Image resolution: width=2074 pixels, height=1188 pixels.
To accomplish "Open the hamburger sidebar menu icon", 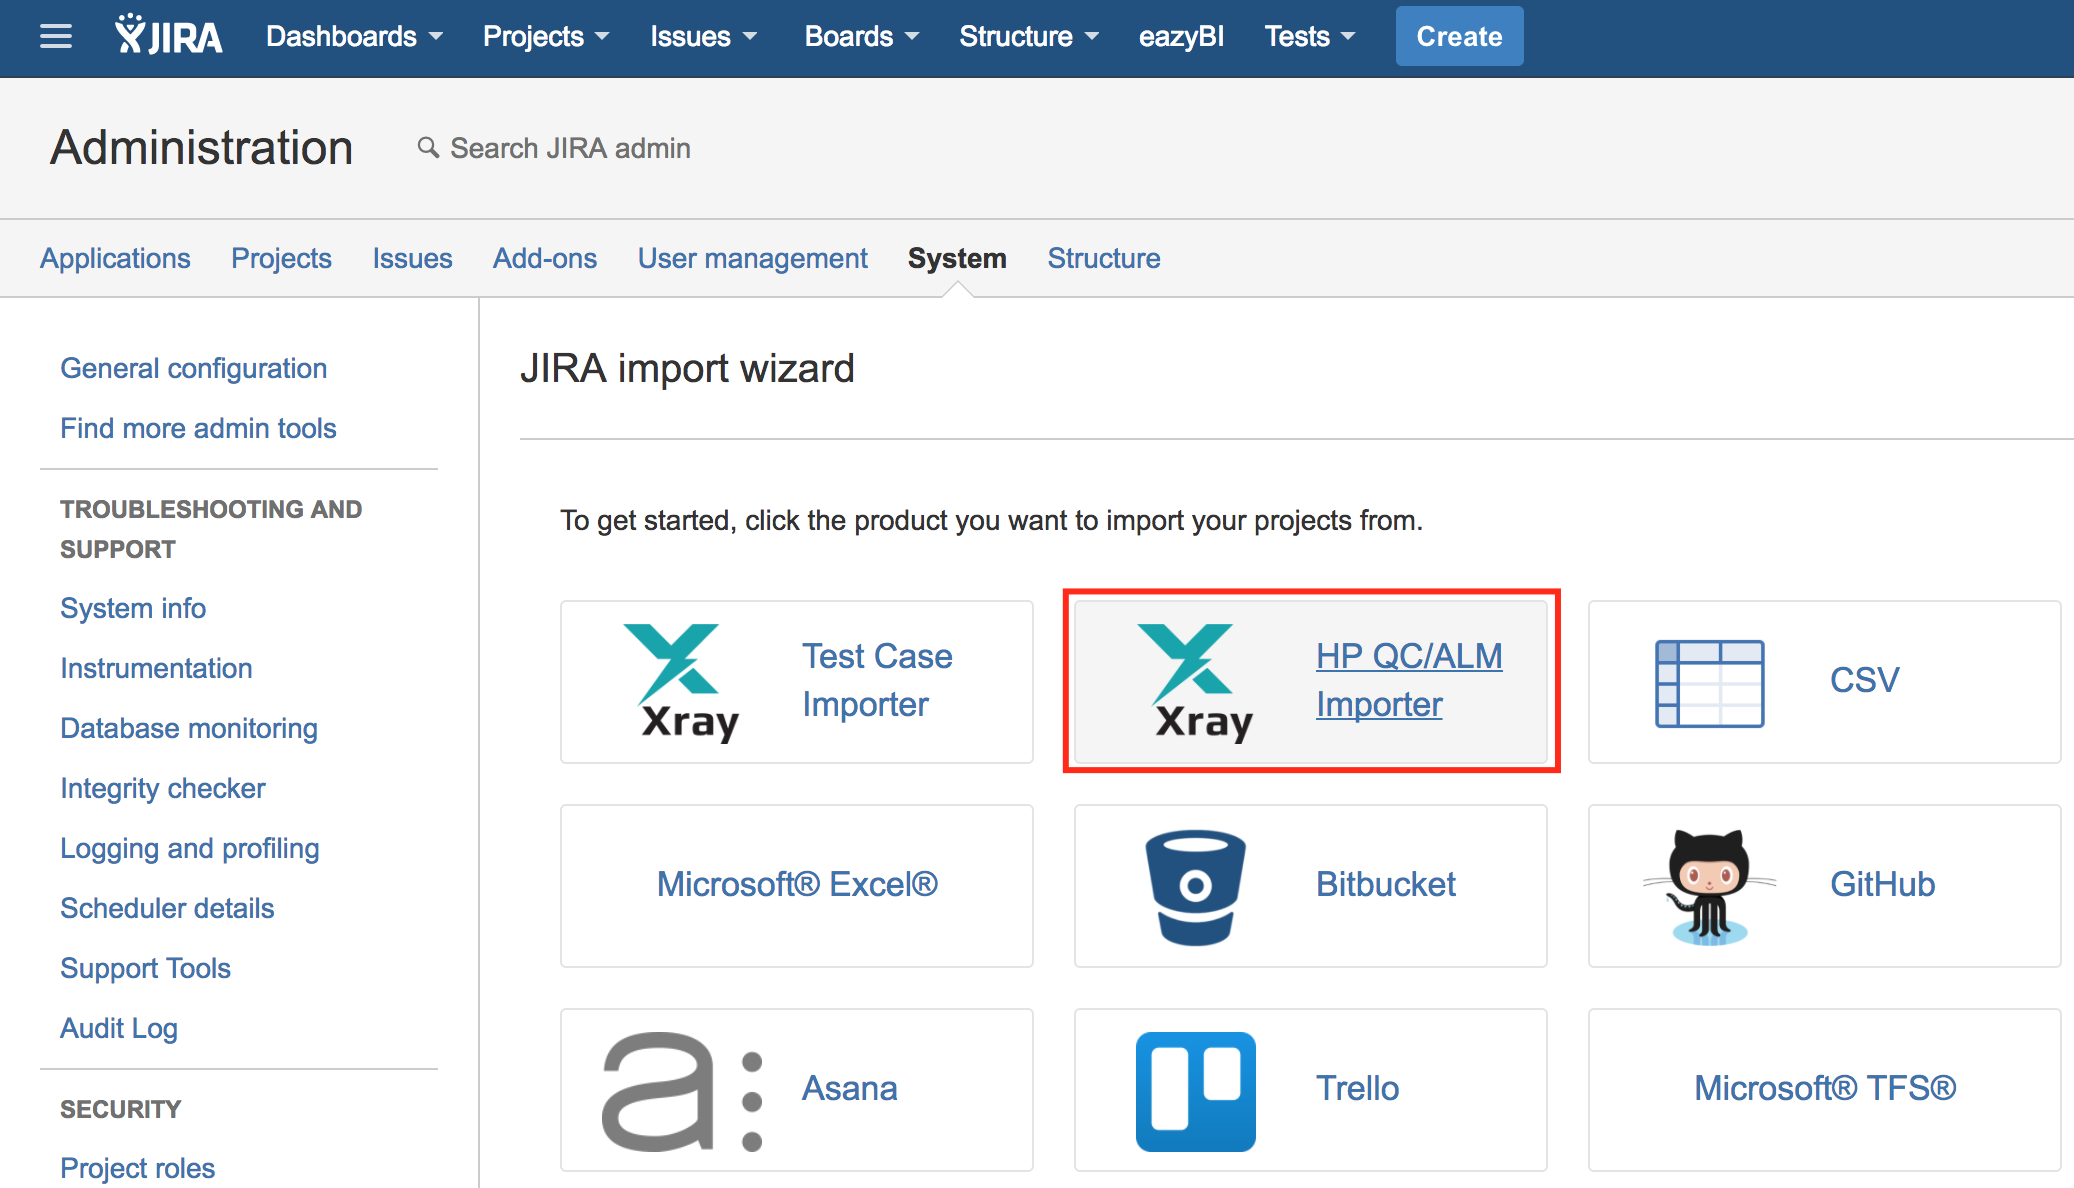I will pos(56,37).
